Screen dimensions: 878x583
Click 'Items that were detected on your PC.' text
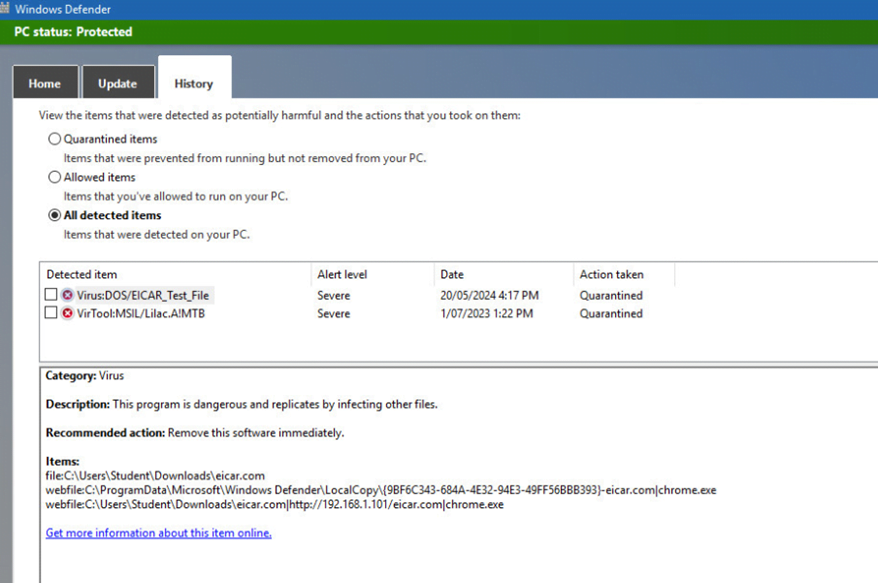[x=157, y=235]
